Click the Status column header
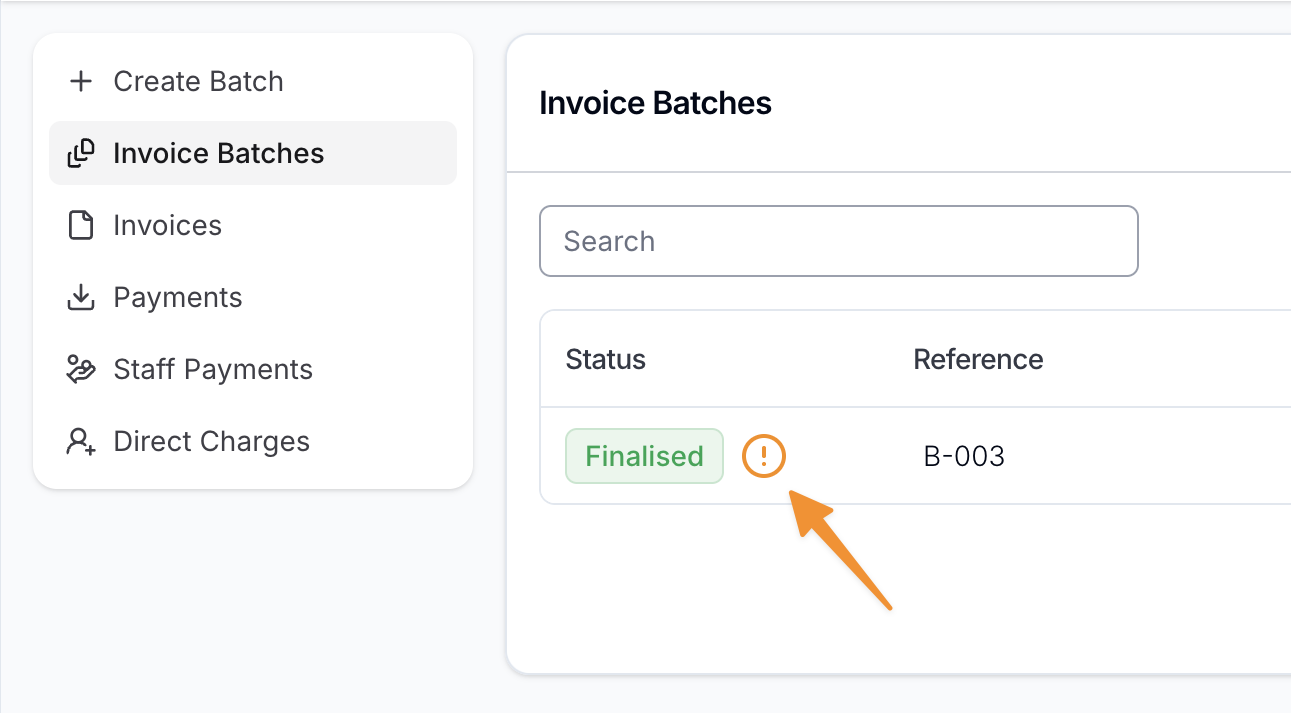 click(x=605, y=360)
